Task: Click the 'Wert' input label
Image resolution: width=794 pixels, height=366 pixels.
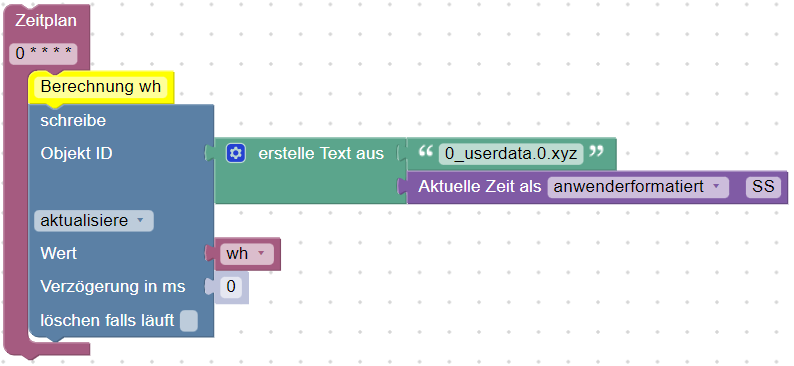Action: [x=59, y=253]
